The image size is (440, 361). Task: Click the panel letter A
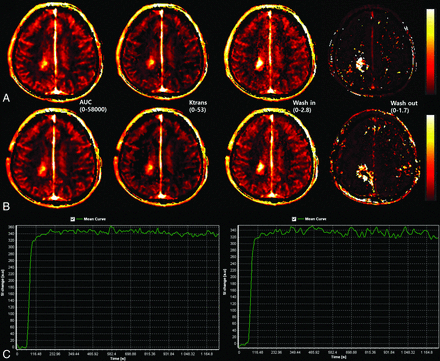[x=6, y=98]
